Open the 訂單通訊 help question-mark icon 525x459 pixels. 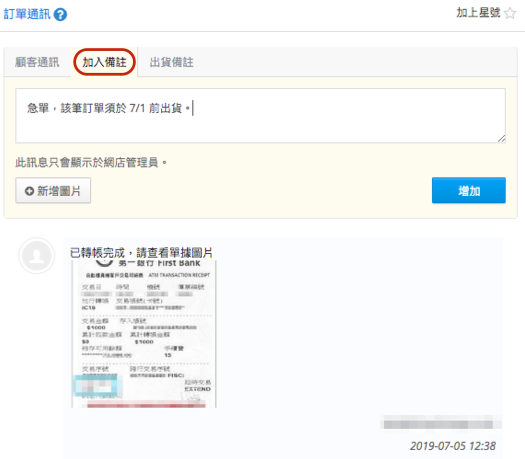pos(60,15)
